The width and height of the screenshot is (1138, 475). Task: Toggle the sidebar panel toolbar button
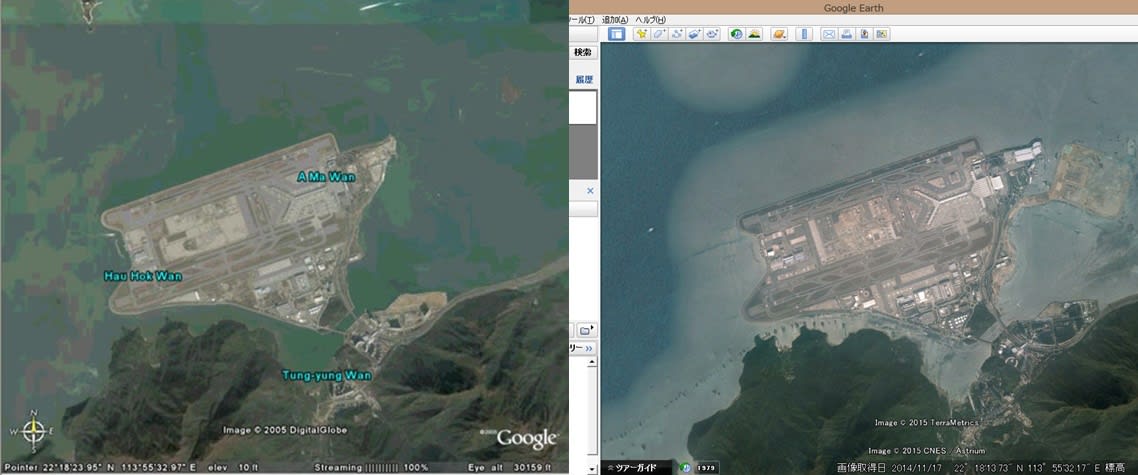[616, 33]
